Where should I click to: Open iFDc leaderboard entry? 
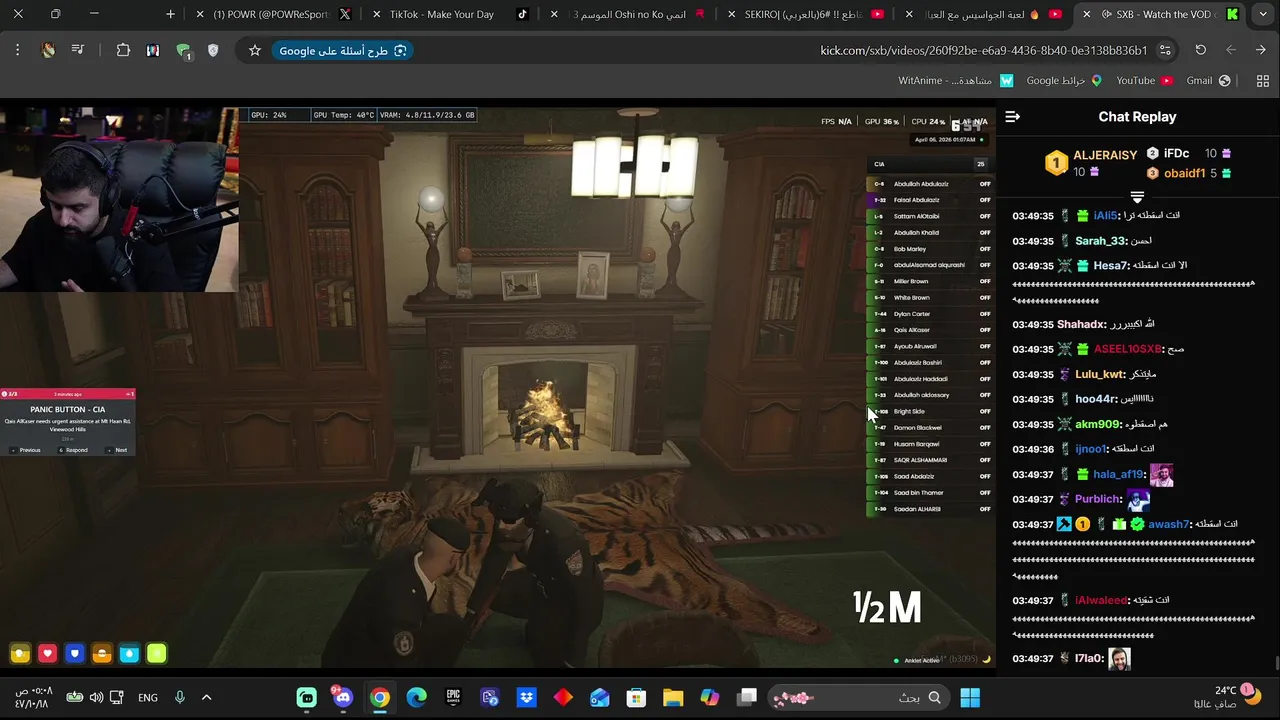[1176, 154]
